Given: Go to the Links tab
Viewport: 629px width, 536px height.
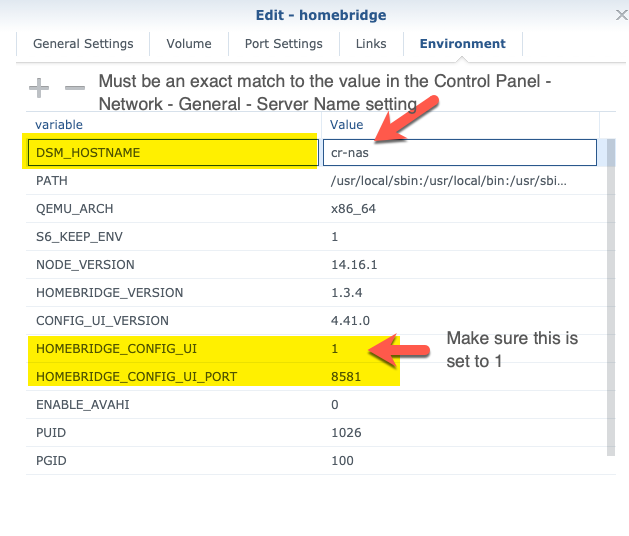Looking at the screenshot, I should (x=371, y=44).
